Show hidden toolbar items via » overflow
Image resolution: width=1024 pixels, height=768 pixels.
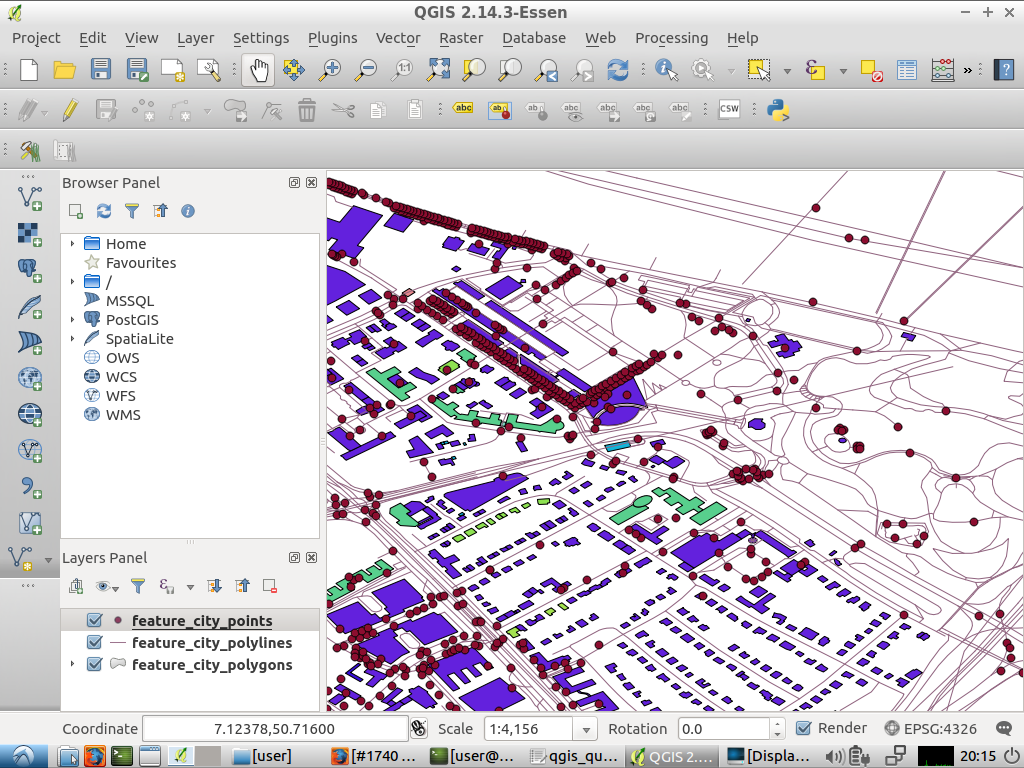tap(968, 70)
